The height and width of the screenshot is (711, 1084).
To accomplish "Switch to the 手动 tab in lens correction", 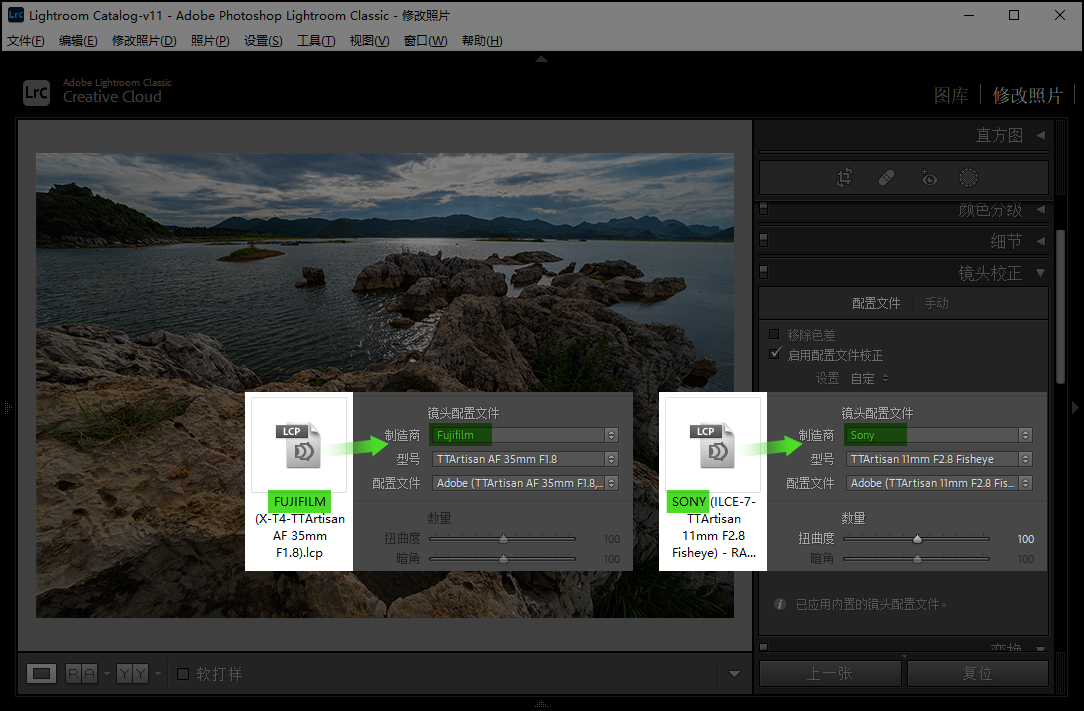I will [x=936, y=303].
